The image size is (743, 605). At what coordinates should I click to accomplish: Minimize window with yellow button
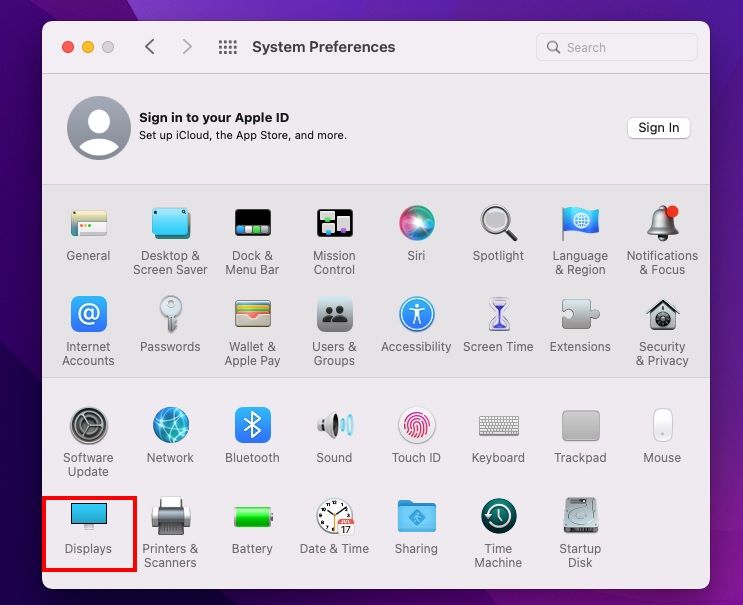pos(88,47)
